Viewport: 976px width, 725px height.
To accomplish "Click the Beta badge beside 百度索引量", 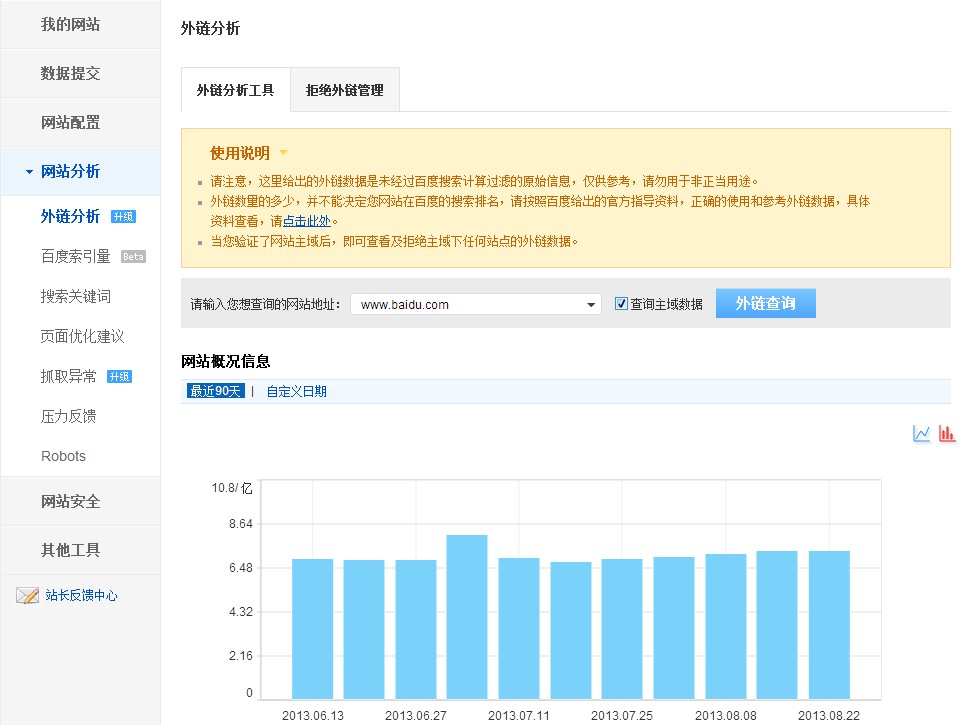I will (133, 256).
